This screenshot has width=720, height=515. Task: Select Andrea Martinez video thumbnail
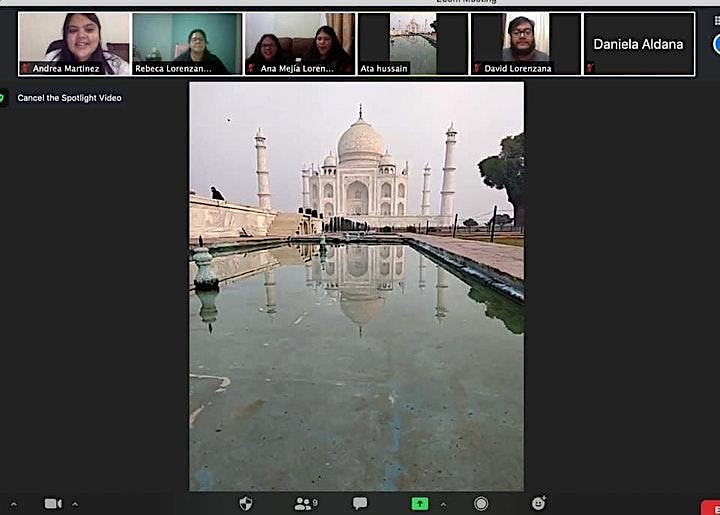coord(74,44)
